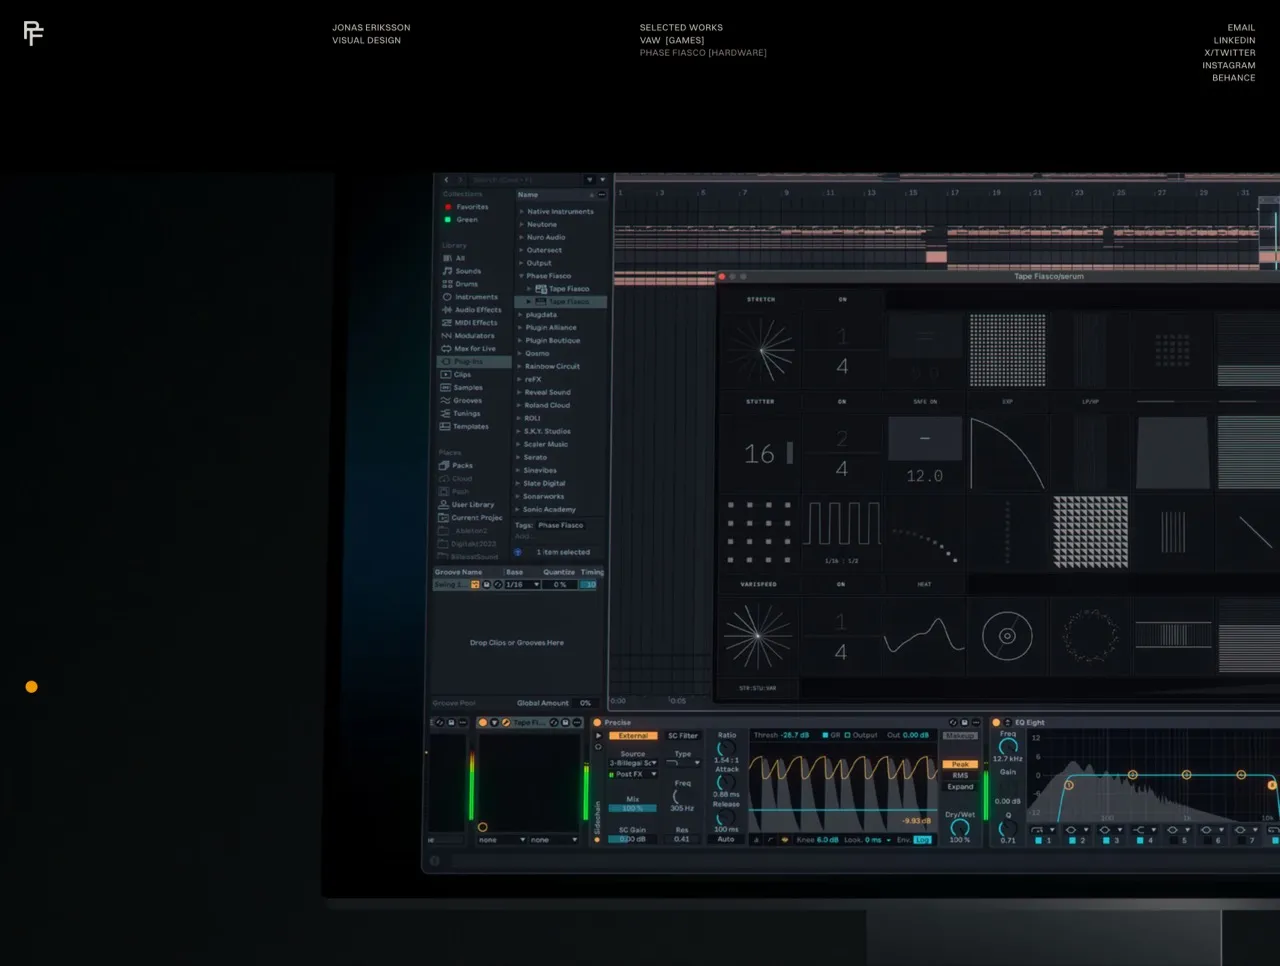The image size is (1280, 966).
Task: Click the Varispeed starburst dial
Action: pyautogui.click(x=758, y=636)
